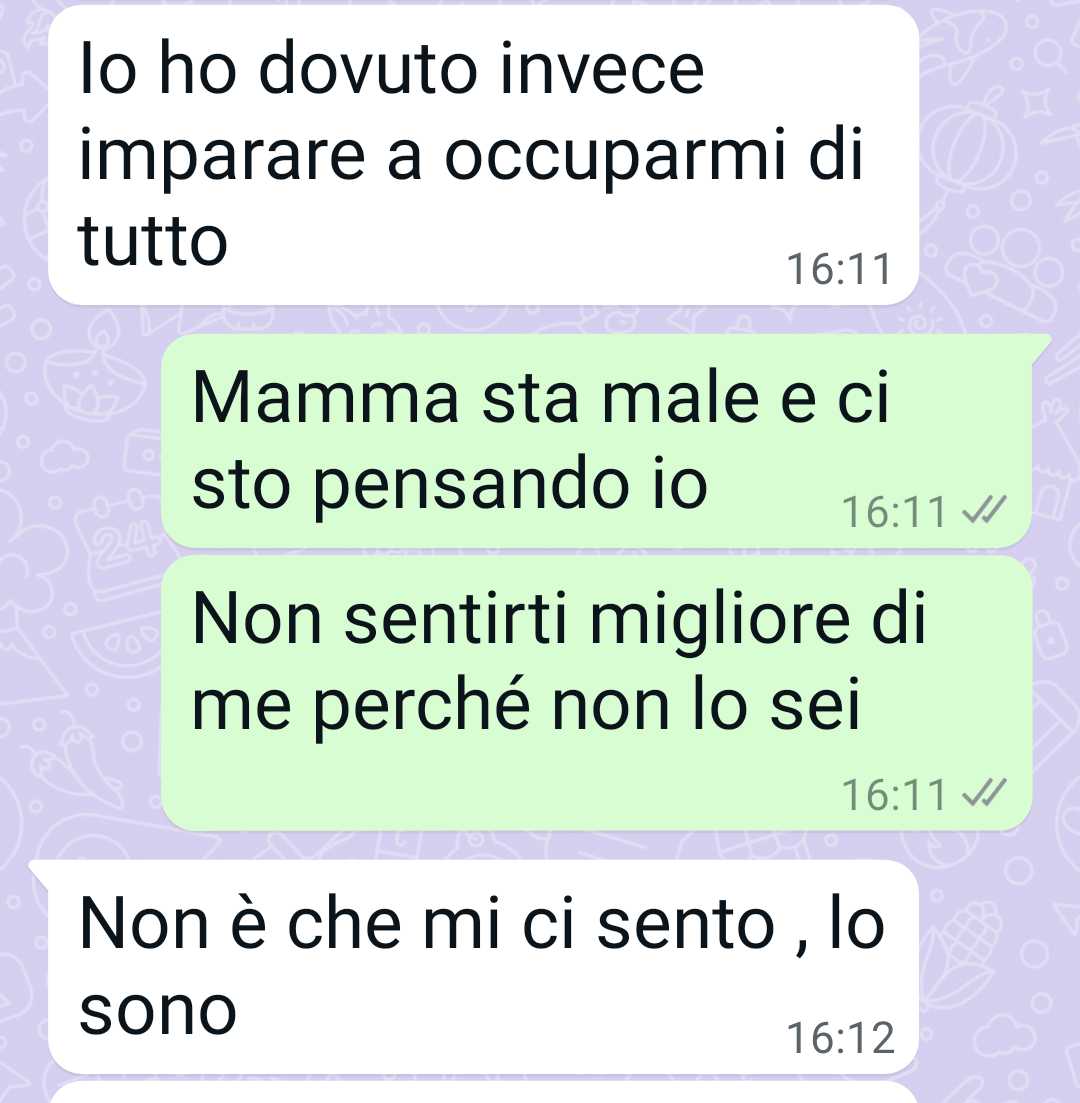
Task: Click the 16:11 time under 'perché non lo sei'
Action: point(894,795)
